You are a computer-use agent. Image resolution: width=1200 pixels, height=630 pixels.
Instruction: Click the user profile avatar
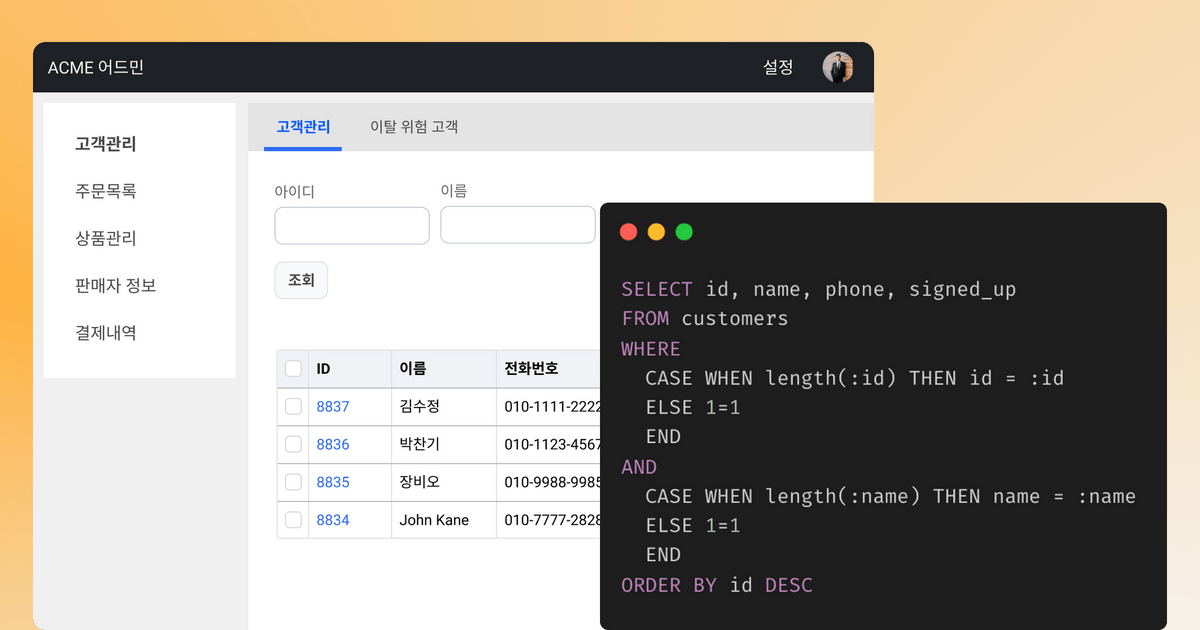tap(837, 67)
